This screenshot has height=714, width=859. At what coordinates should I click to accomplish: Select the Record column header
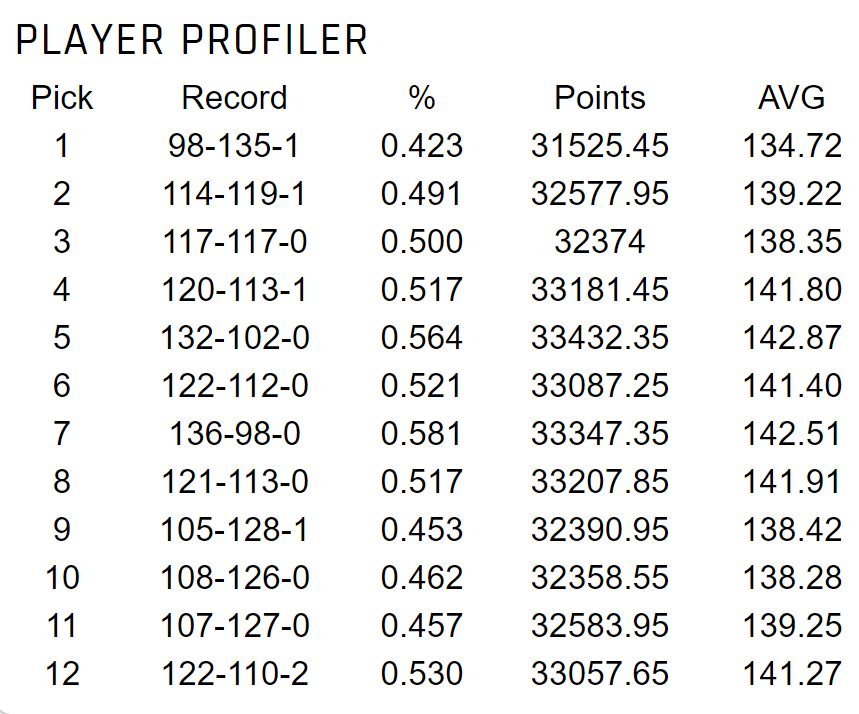click(x=234, y=98)
